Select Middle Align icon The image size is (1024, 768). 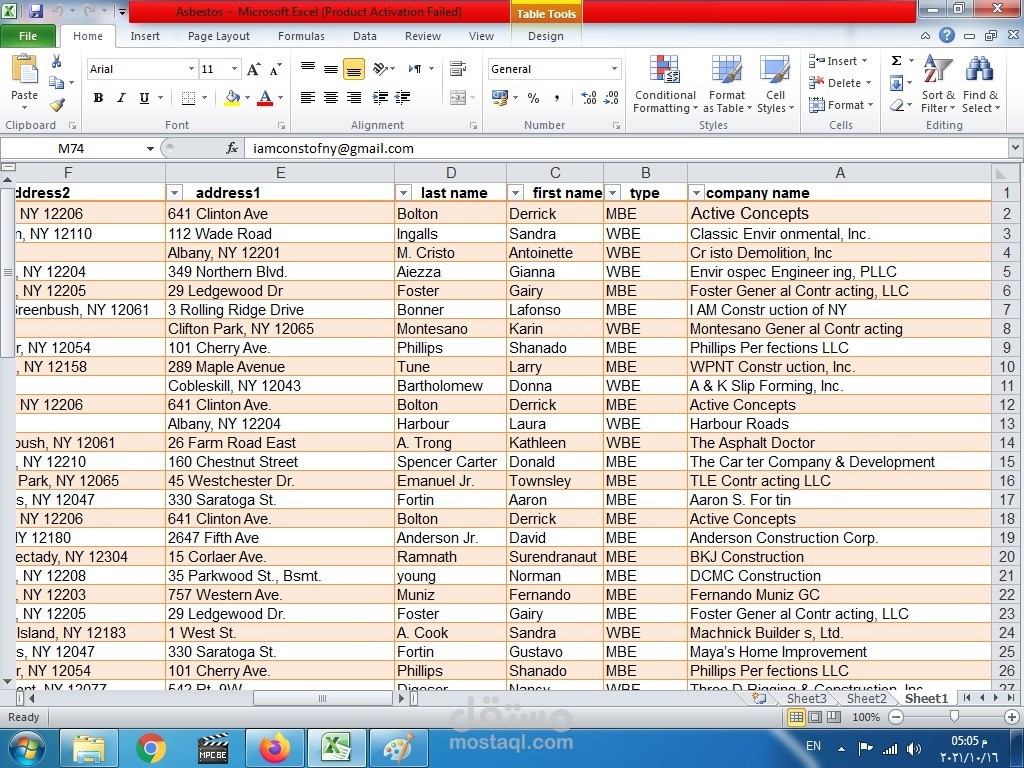pos(331,68)
